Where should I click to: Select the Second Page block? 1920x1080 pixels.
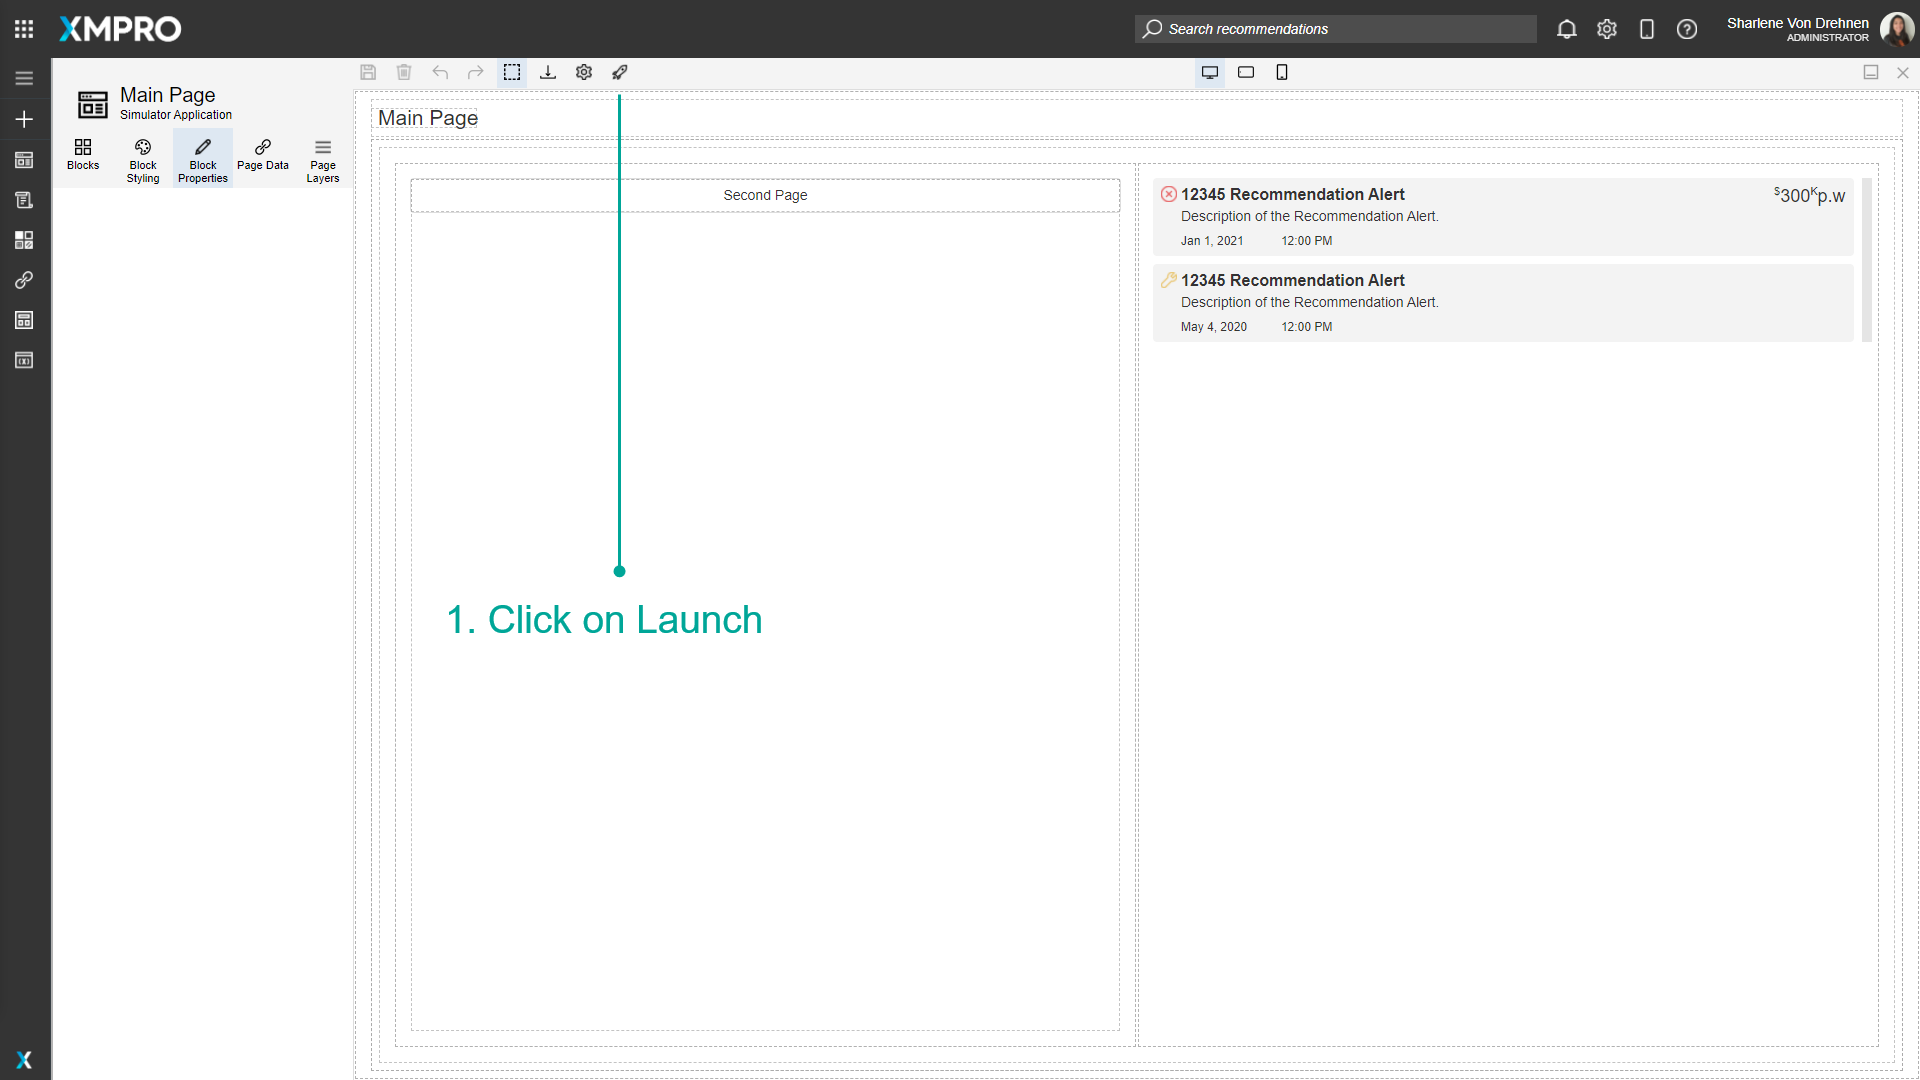[765, 195]
